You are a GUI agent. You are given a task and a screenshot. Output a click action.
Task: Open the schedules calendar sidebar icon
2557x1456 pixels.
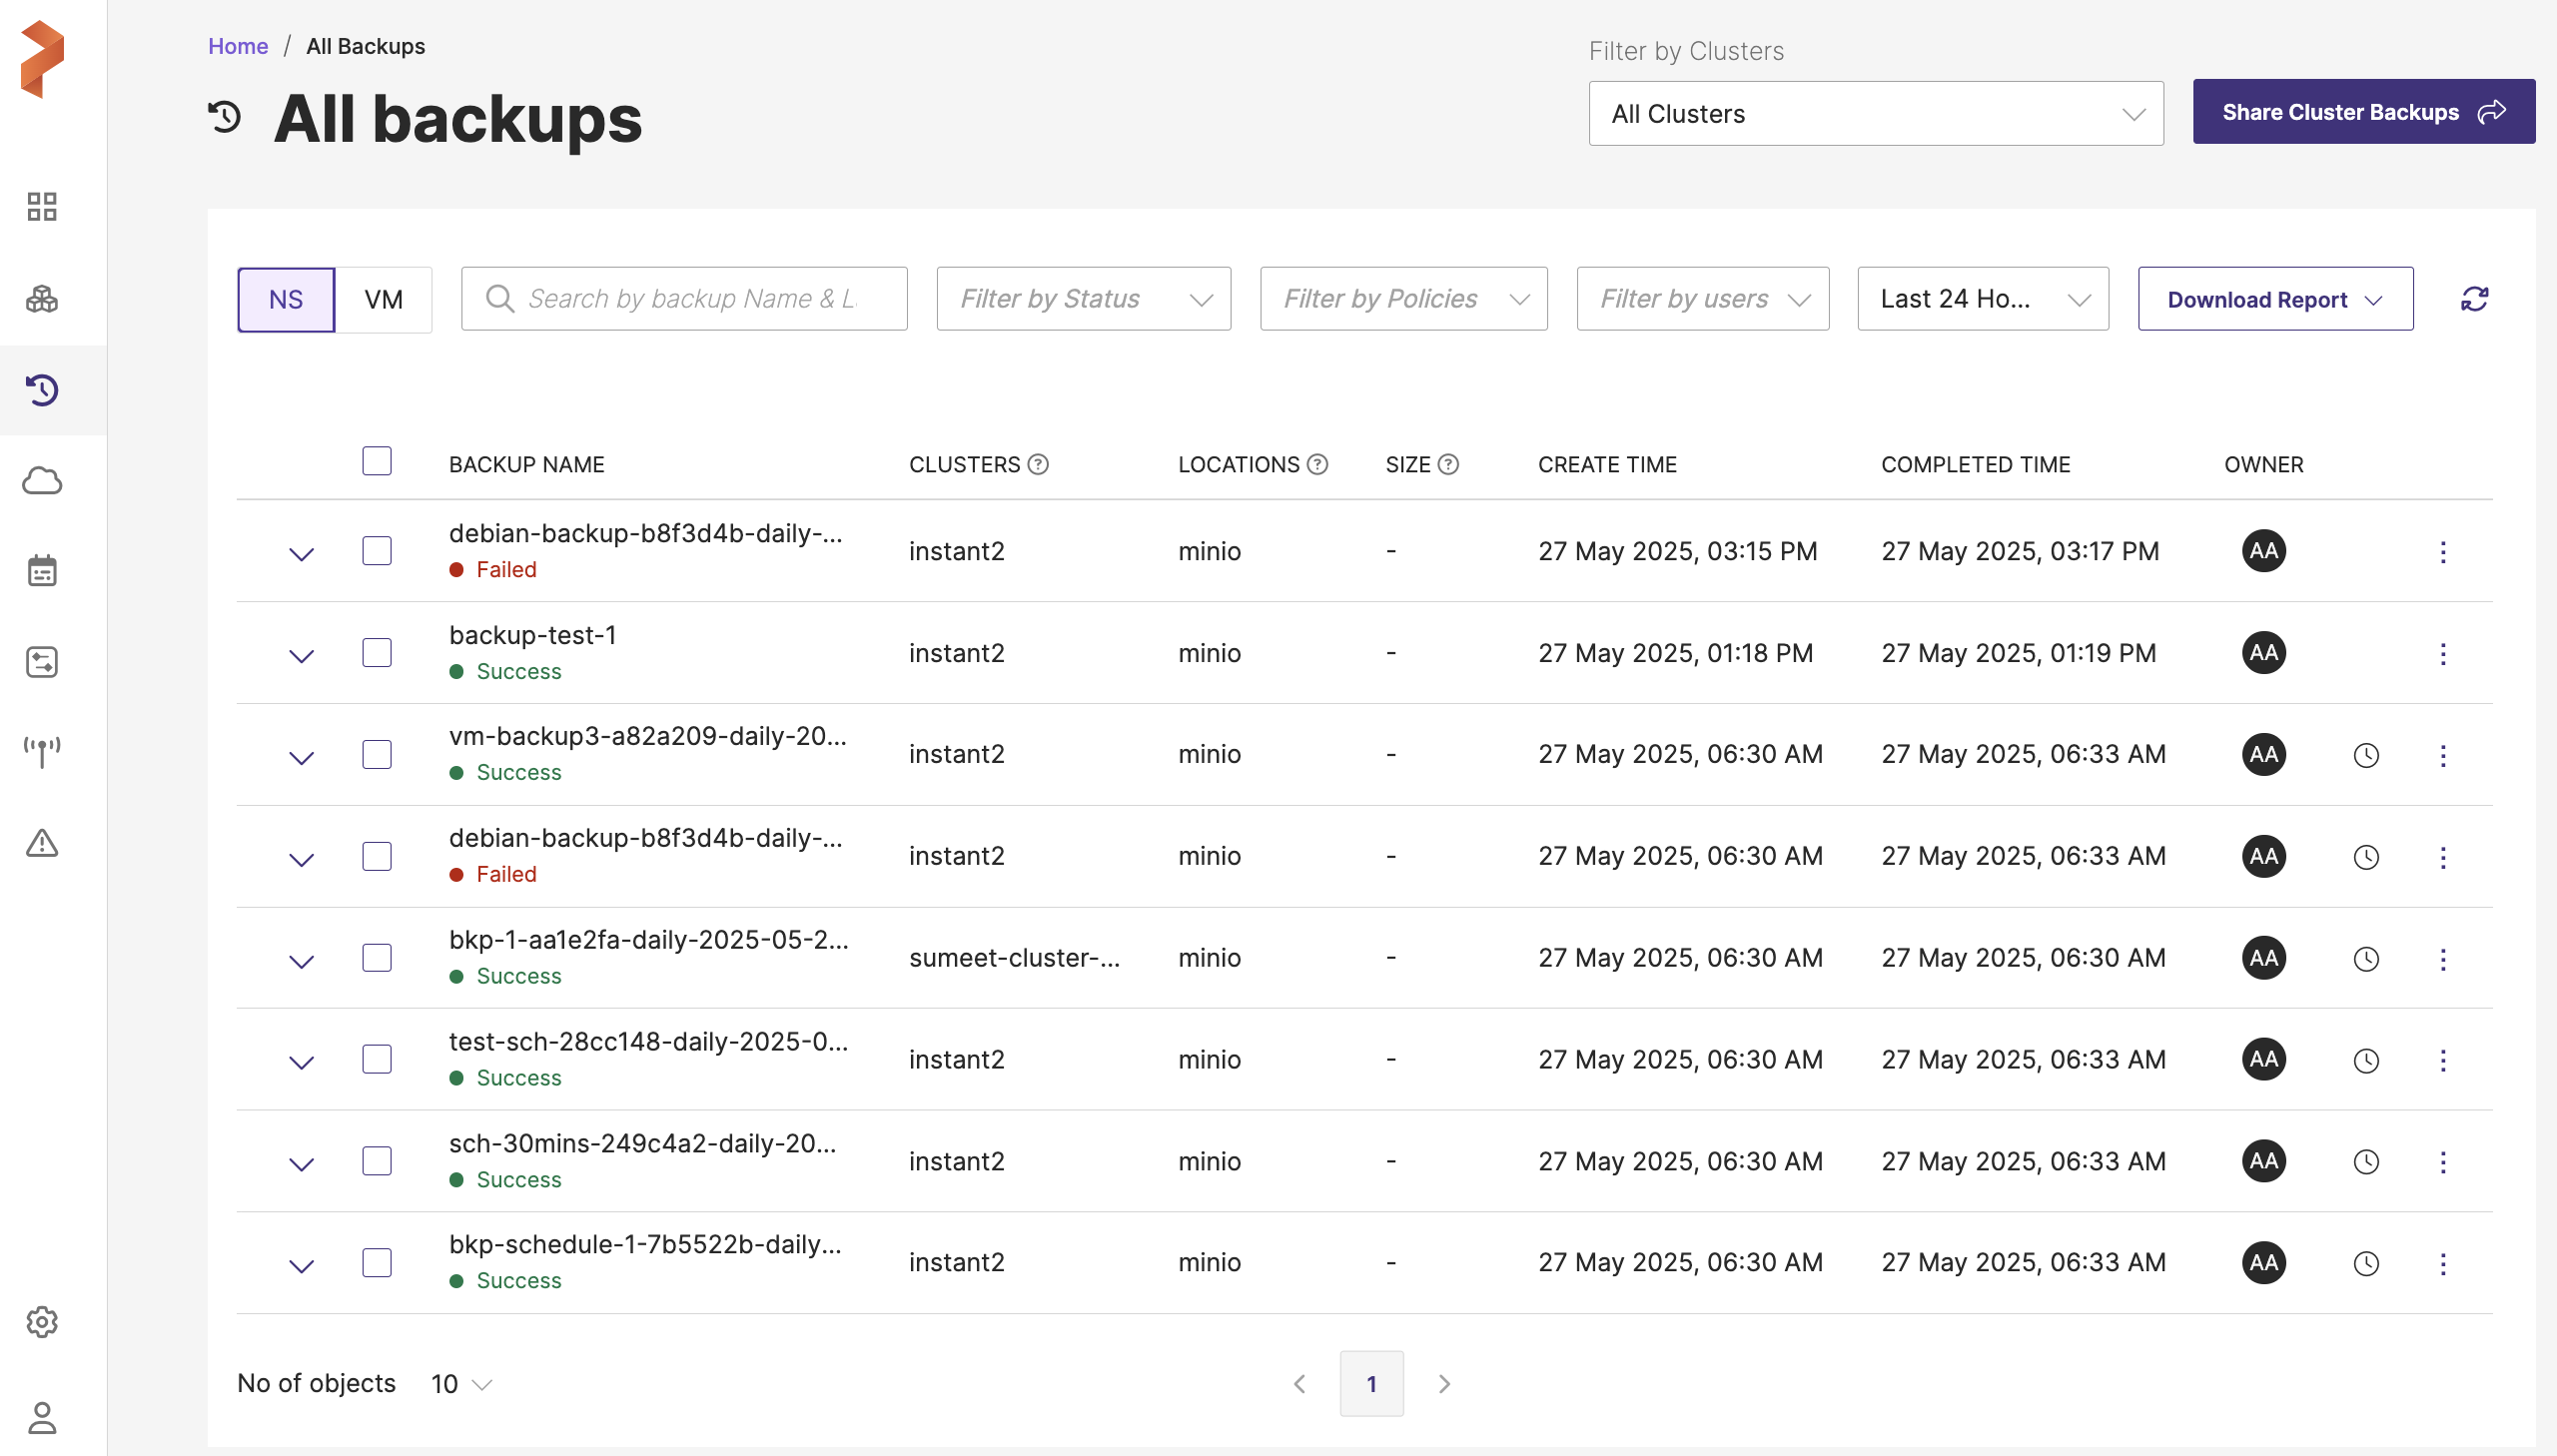tap(42, 571)
